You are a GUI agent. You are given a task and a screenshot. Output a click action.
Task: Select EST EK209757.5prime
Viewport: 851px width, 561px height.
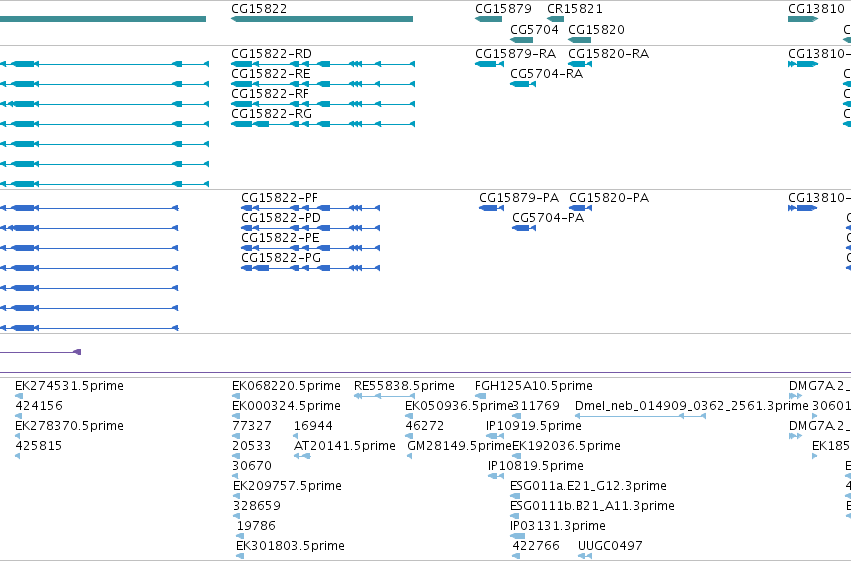click(x=236, y=496)
